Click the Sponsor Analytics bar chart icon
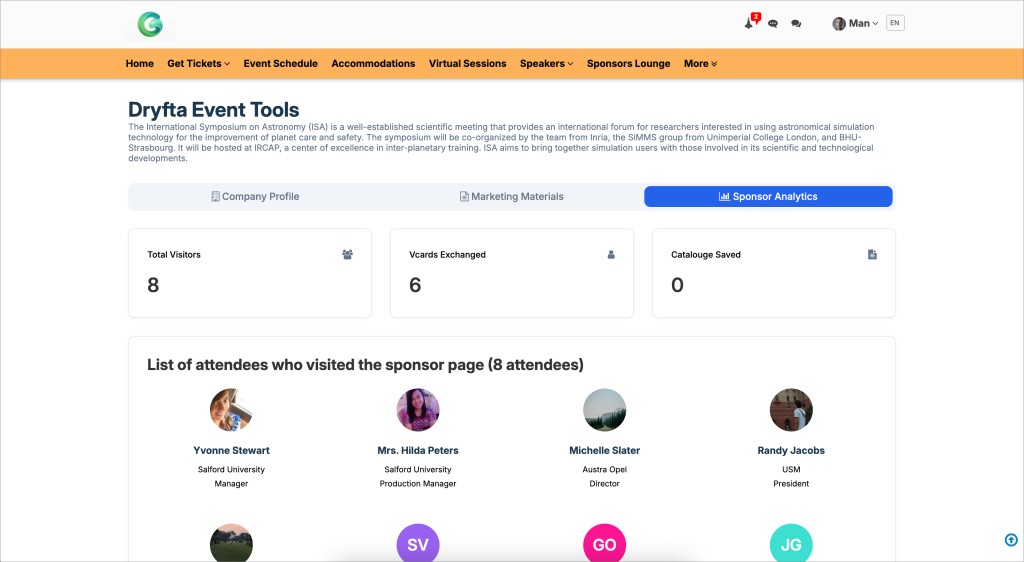1024x562 pixels. [724, 196]
